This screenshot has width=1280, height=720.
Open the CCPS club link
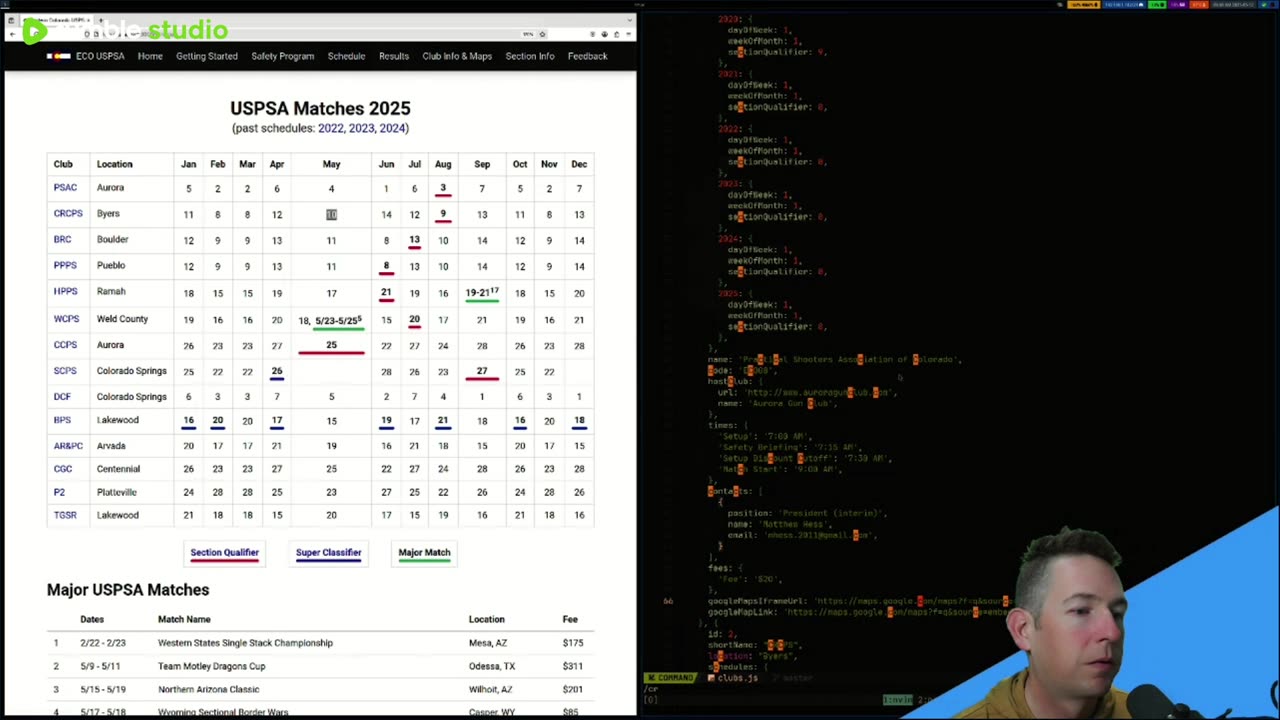click(x=65, y=345)
